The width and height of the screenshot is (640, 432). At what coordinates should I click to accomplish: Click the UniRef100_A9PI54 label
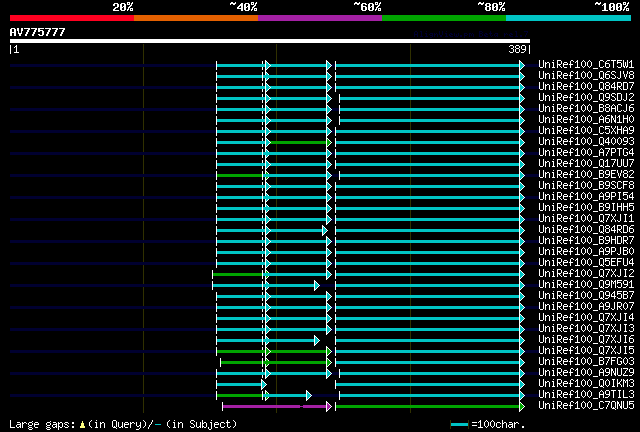(586, 197)
